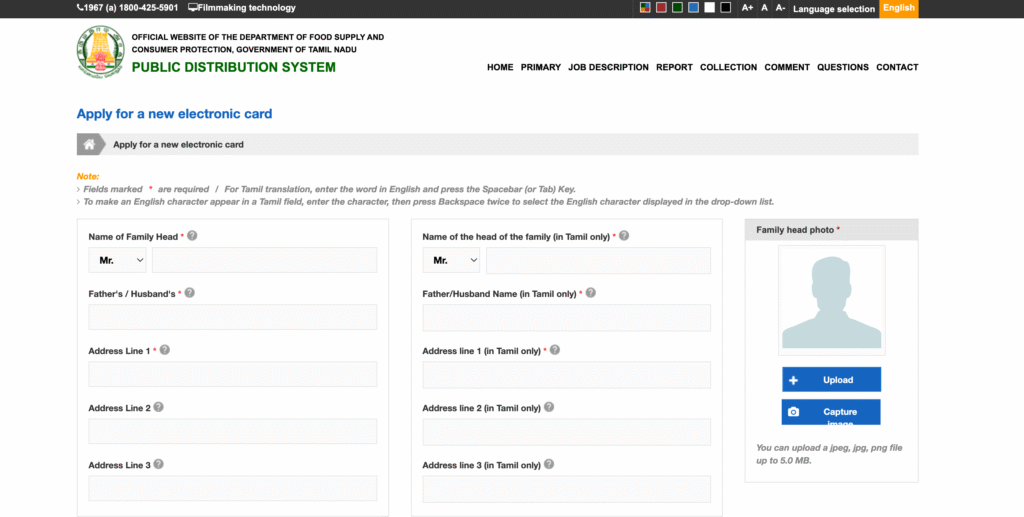Click the help icon beside Father/Husband Name (in Tamil only)
The image size is (1024, 517).
(590, 293)
